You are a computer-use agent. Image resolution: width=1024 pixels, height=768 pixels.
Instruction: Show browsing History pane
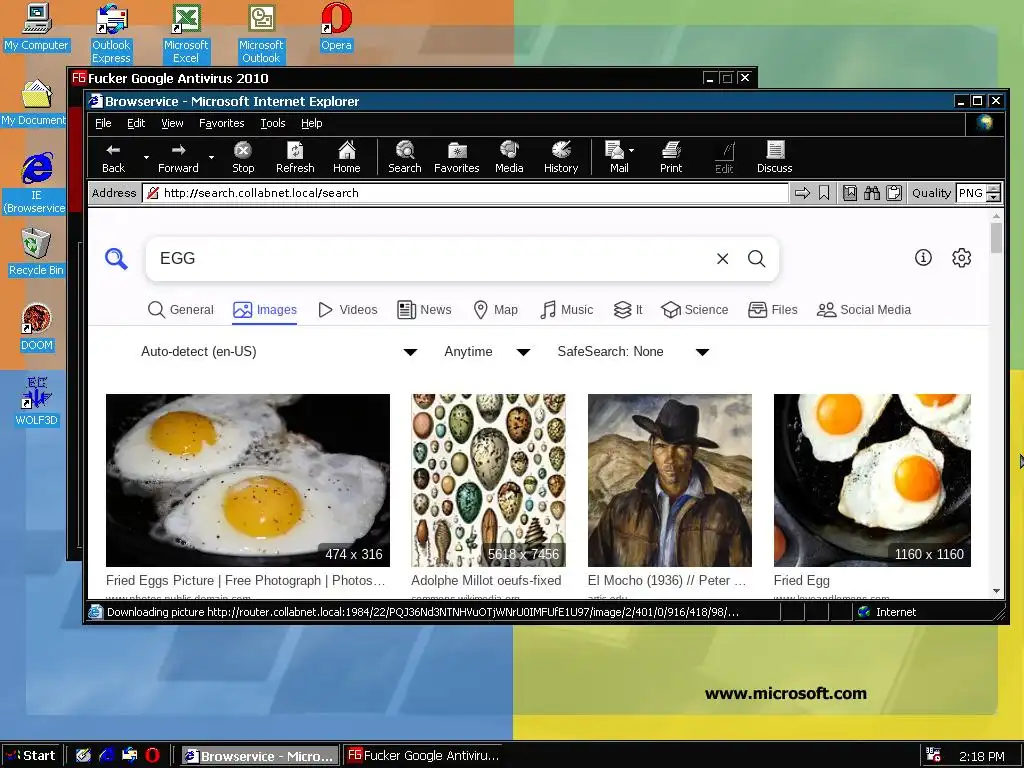561,157
